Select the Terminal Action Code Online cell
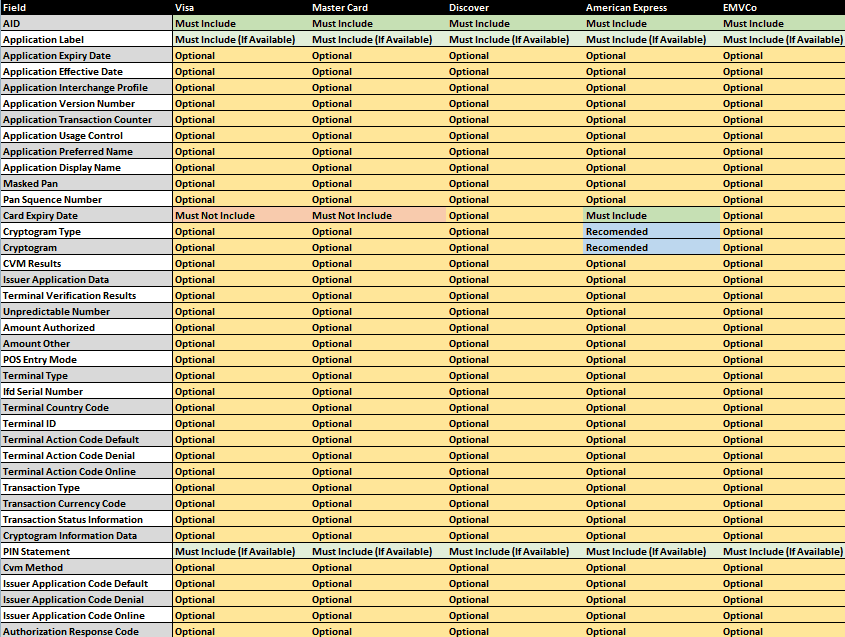Screen dimensions: 845x637 point(86,471)
